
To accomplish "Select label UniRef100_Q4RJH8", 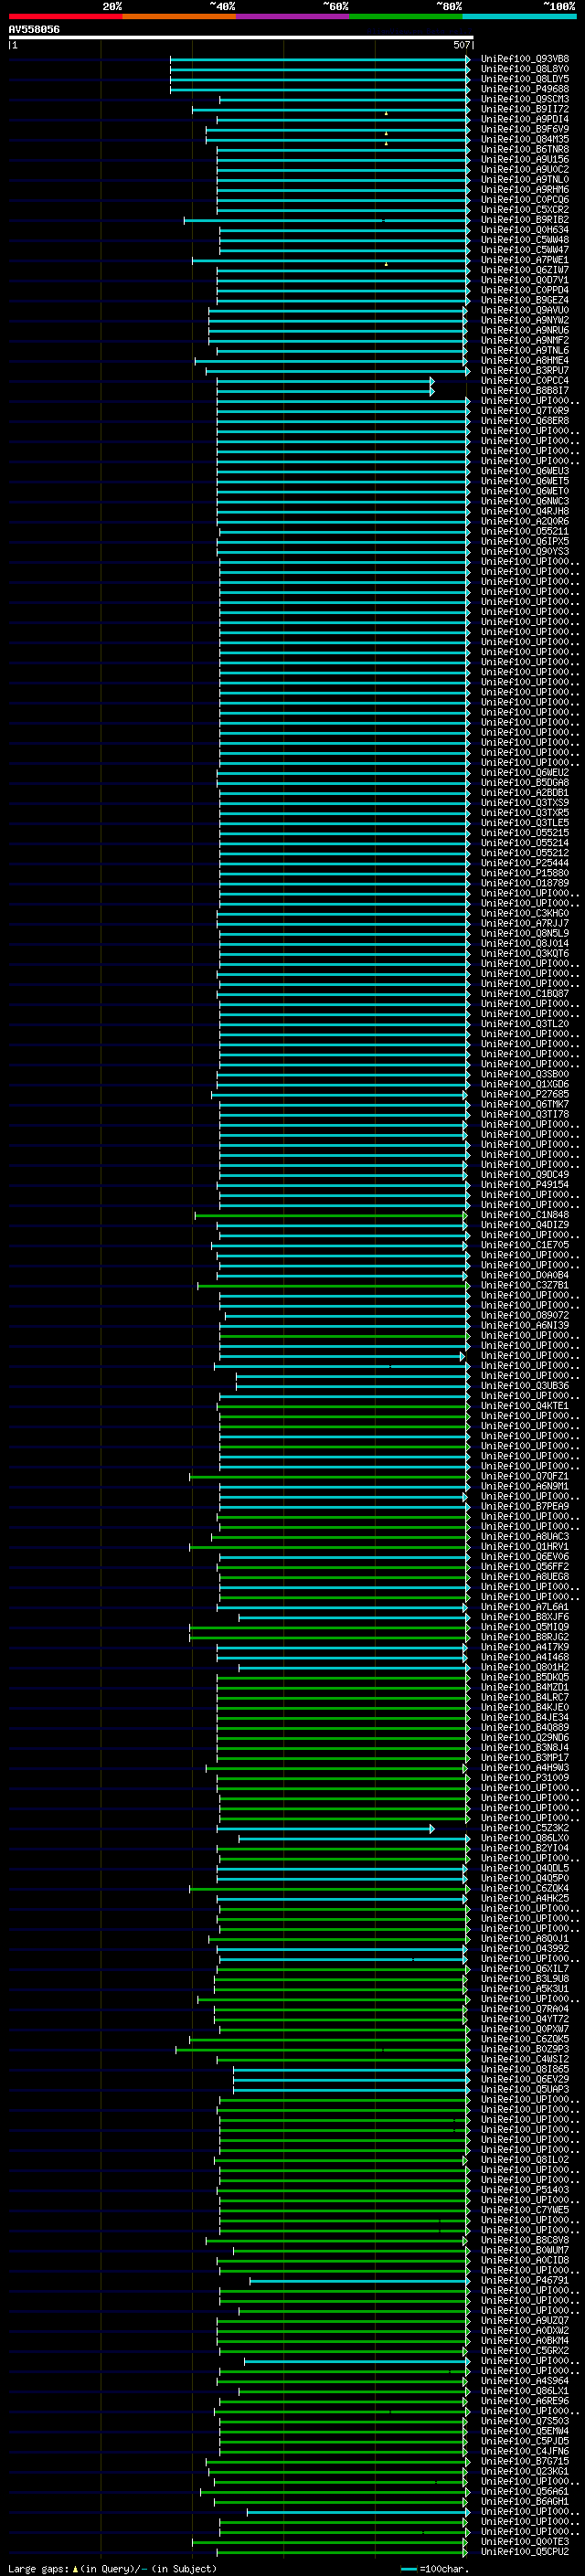I will (x=525, y=511).
